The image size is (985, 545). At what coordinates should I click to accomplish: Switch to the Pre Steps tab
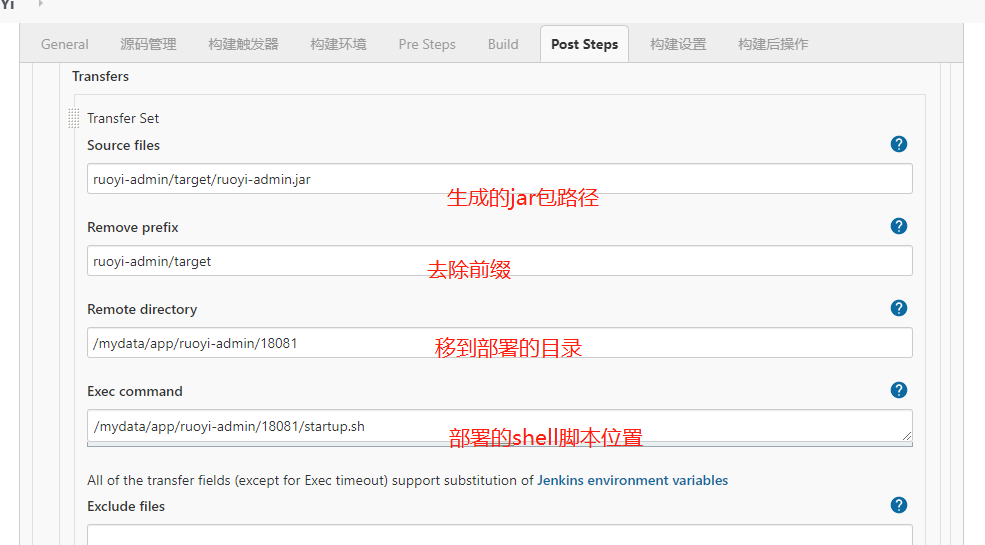coord(427,45)
